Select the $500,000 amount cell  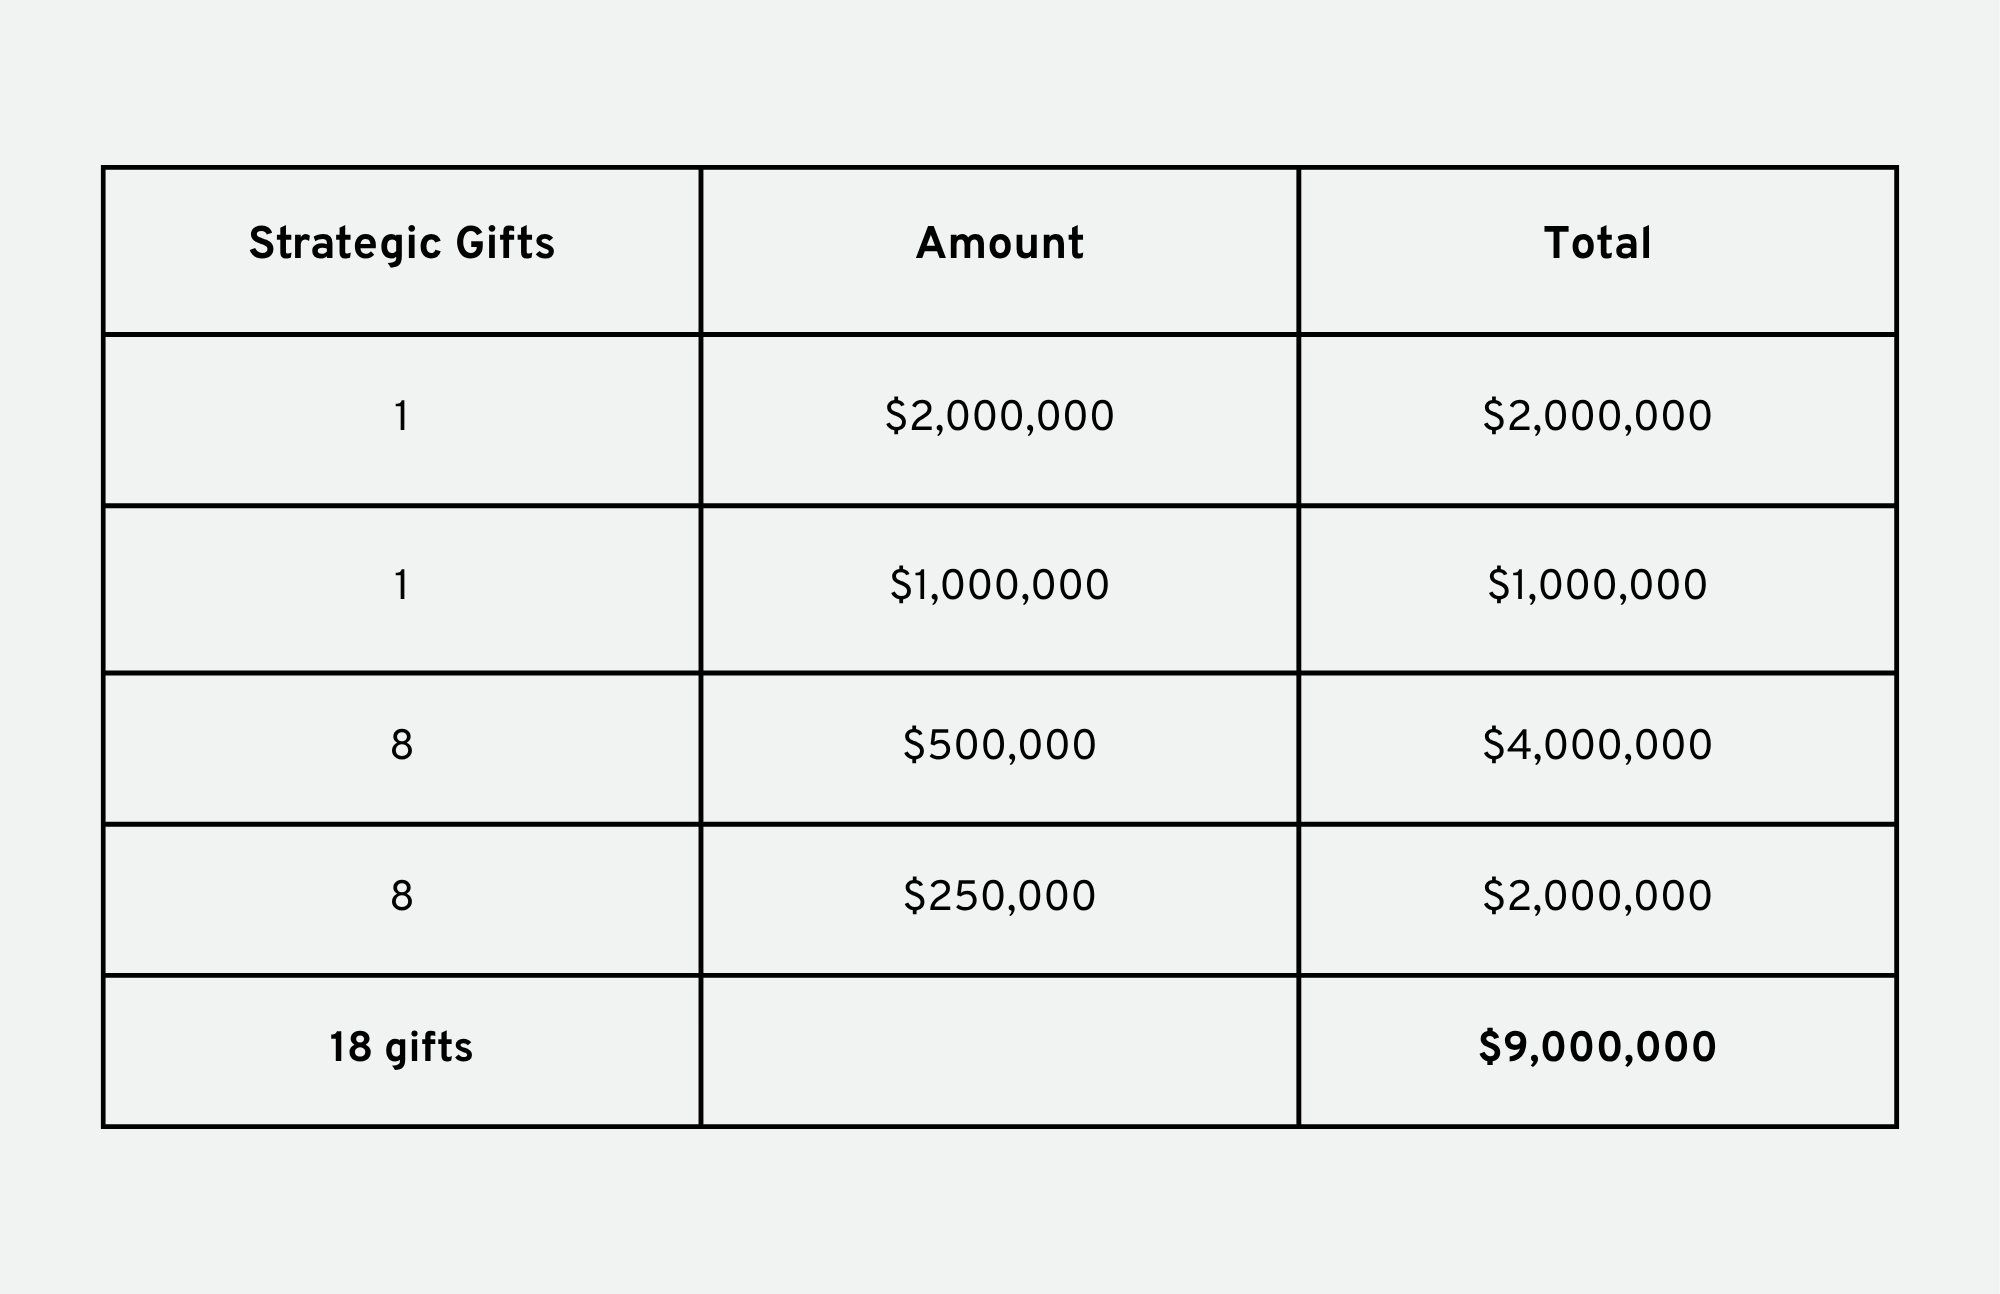coord(1000,748)
